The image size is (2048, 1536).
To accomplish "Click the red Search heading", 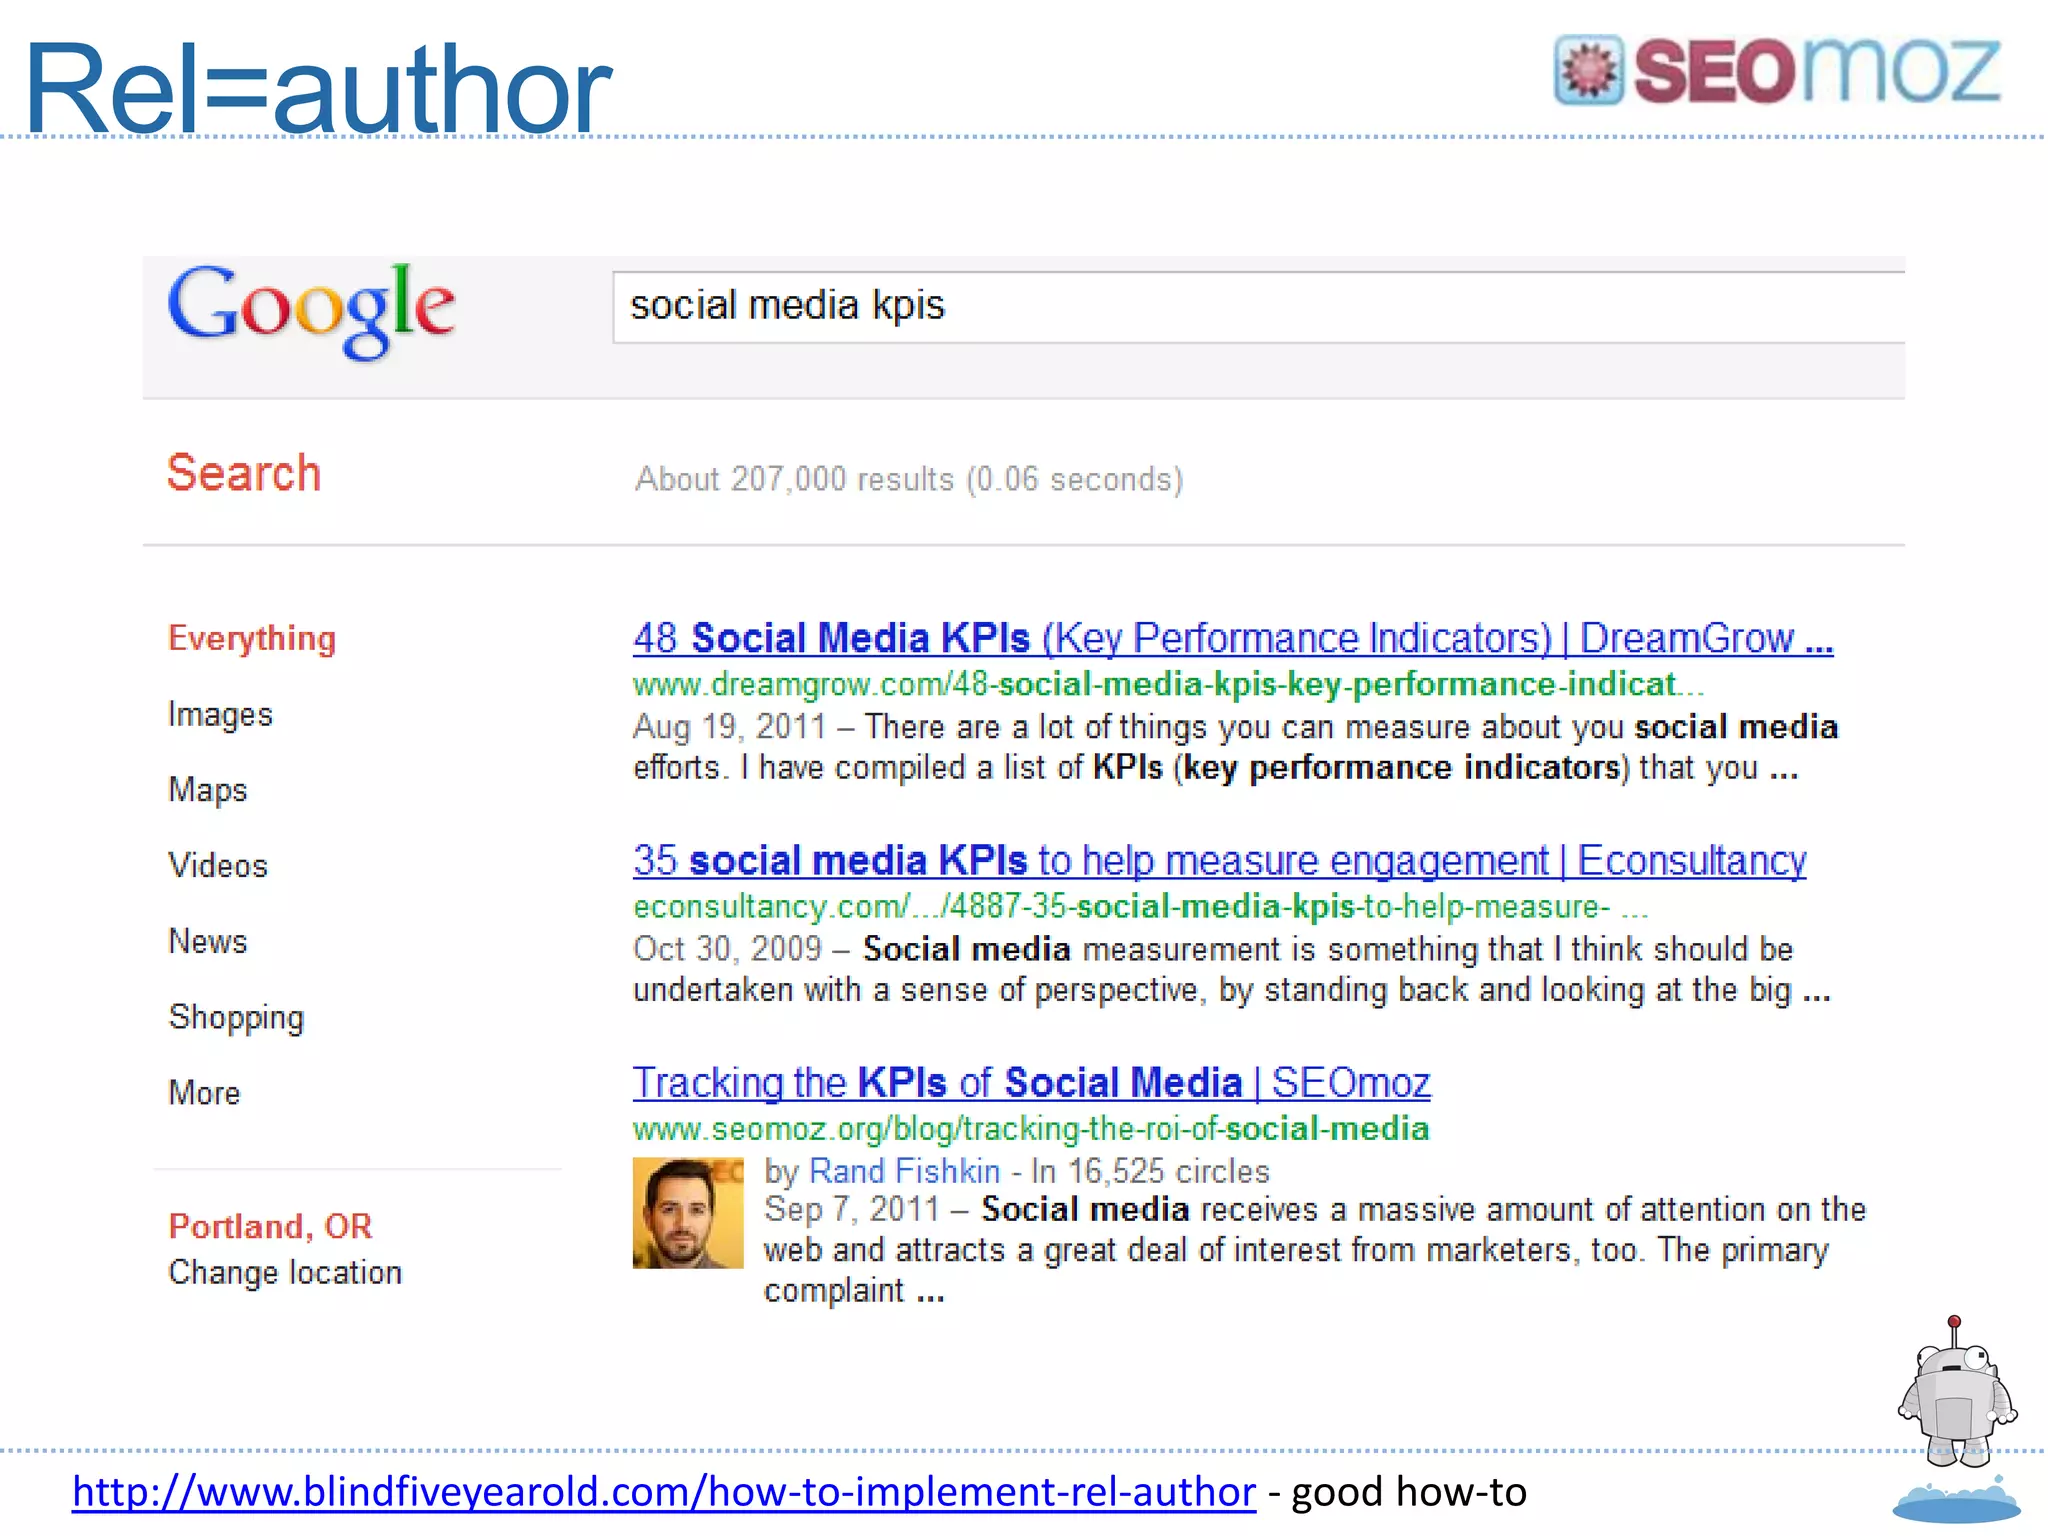I will click(x=244, y=473).
